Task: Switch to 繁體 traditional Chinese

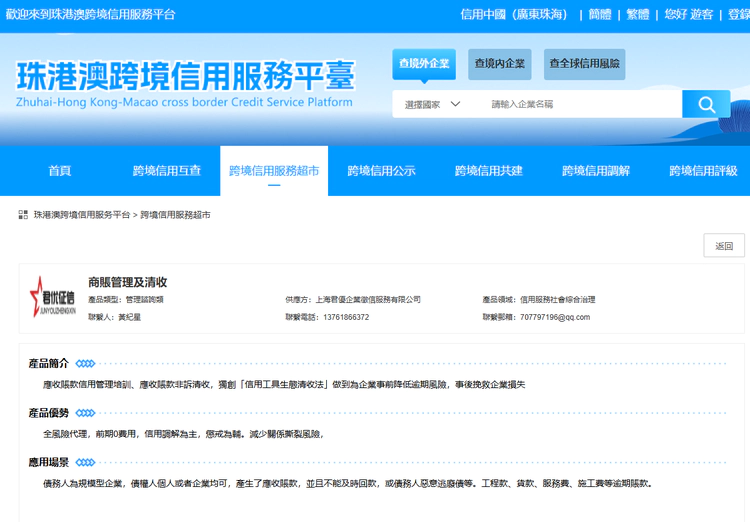Action: 637,14
